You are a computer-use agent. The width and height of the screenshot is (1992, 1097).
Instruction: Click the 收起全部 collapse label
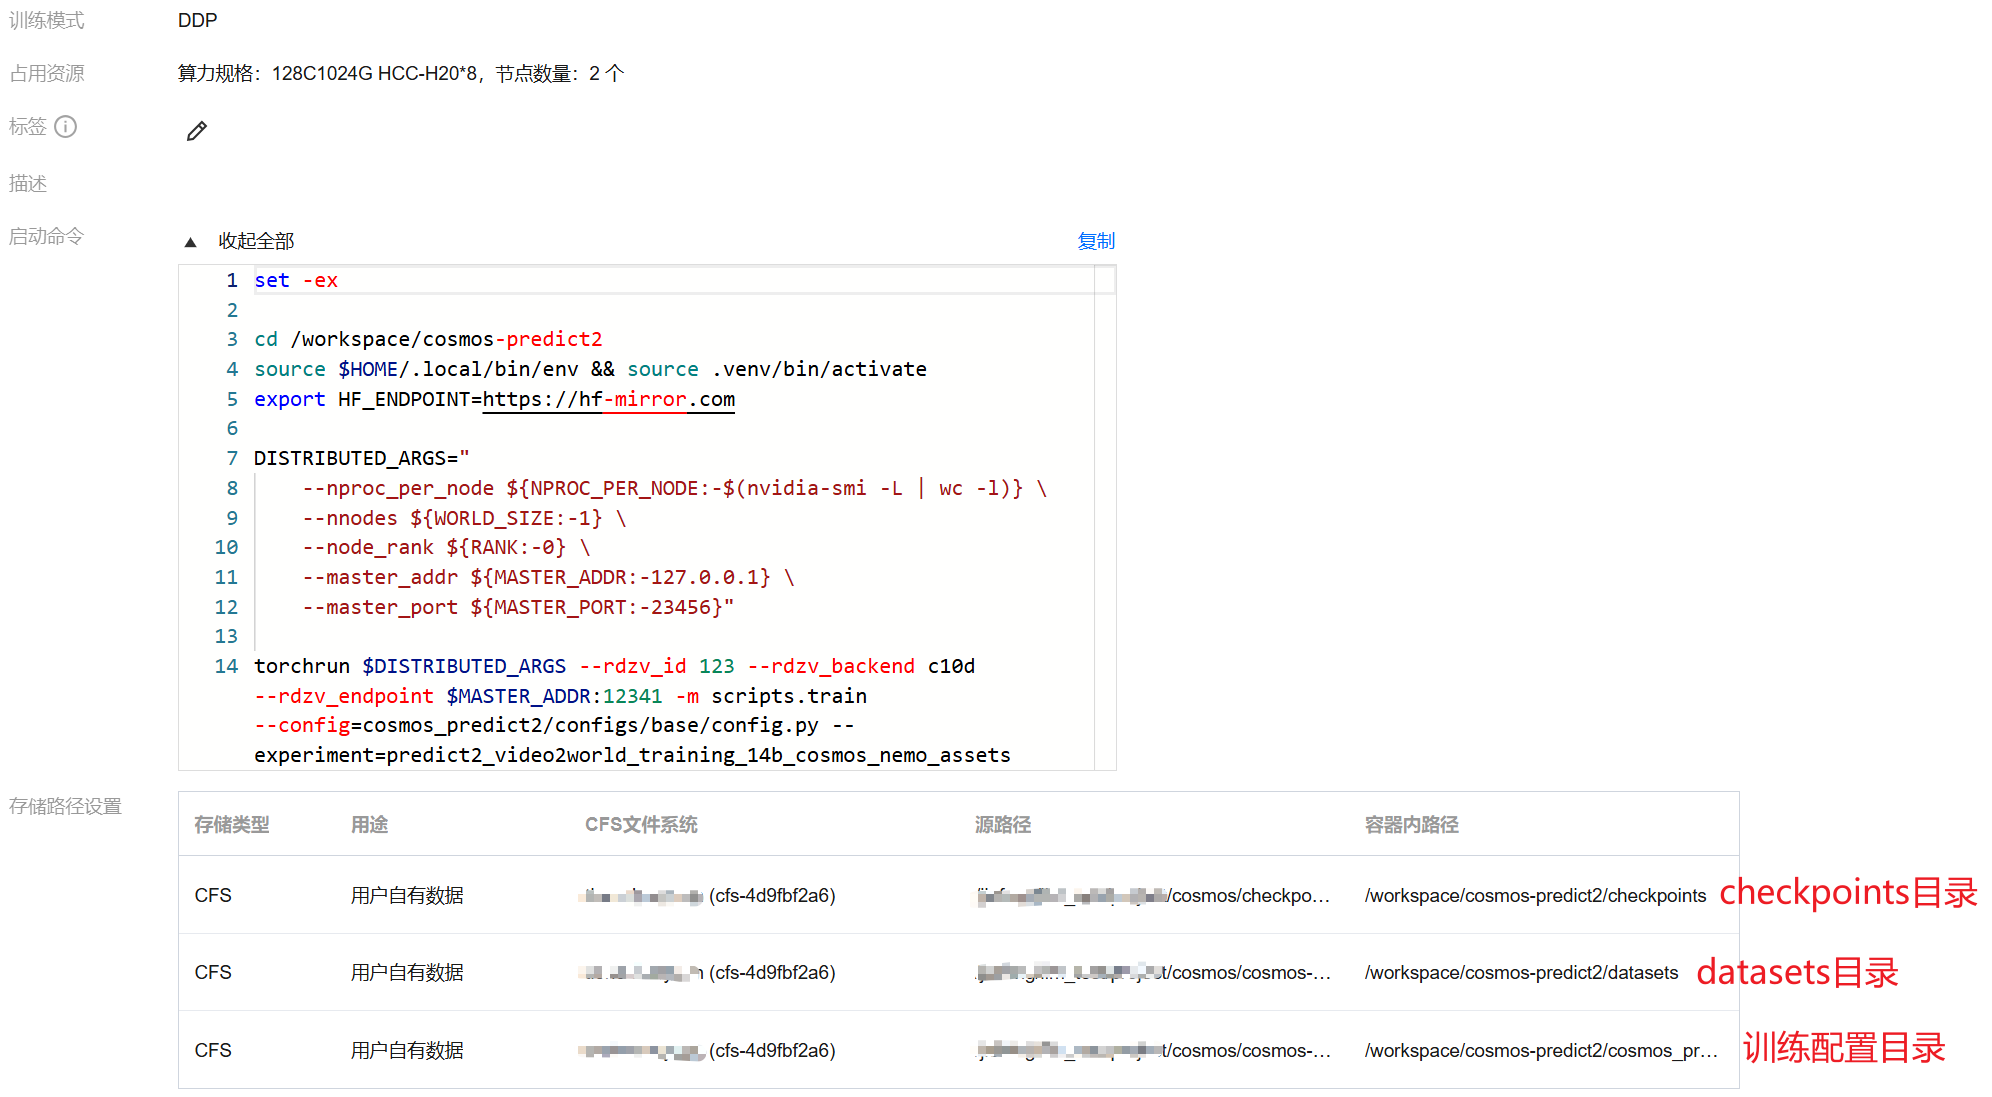tap(256, 241)
